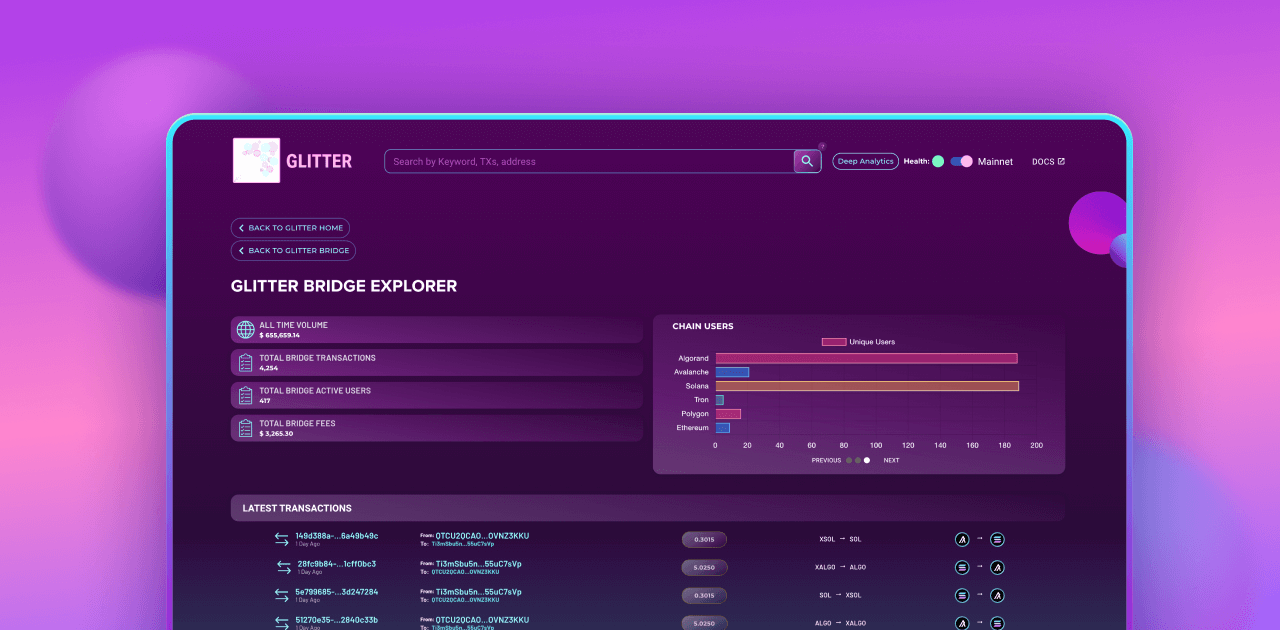
Task: Click the globe icon beside All Time Volume
Action: (x=245, y=330)
